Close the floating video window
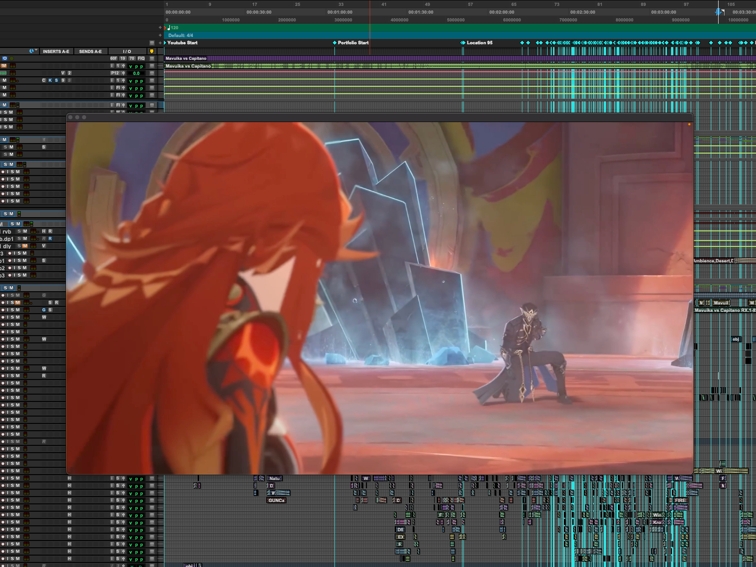Image resolution: width=756 pixels, height=567 pixels. click(x=70, y=117)
